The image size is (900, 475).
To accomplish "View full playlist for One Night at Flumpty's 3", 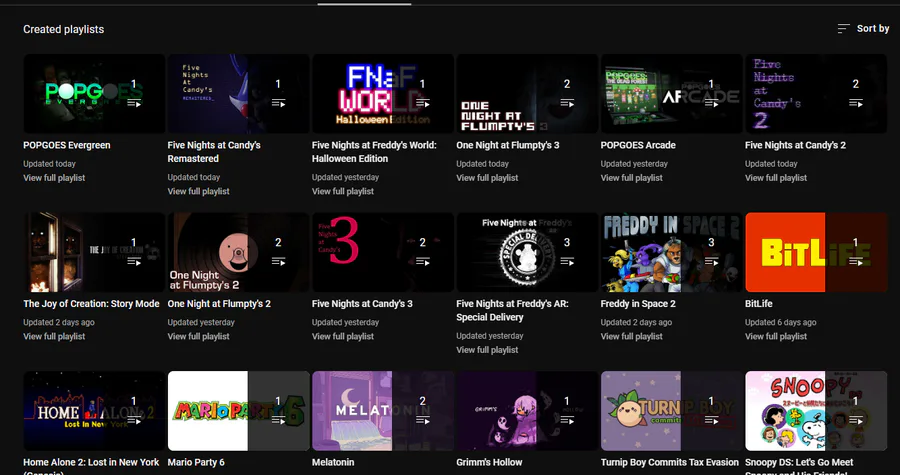I will pos(487,178).
